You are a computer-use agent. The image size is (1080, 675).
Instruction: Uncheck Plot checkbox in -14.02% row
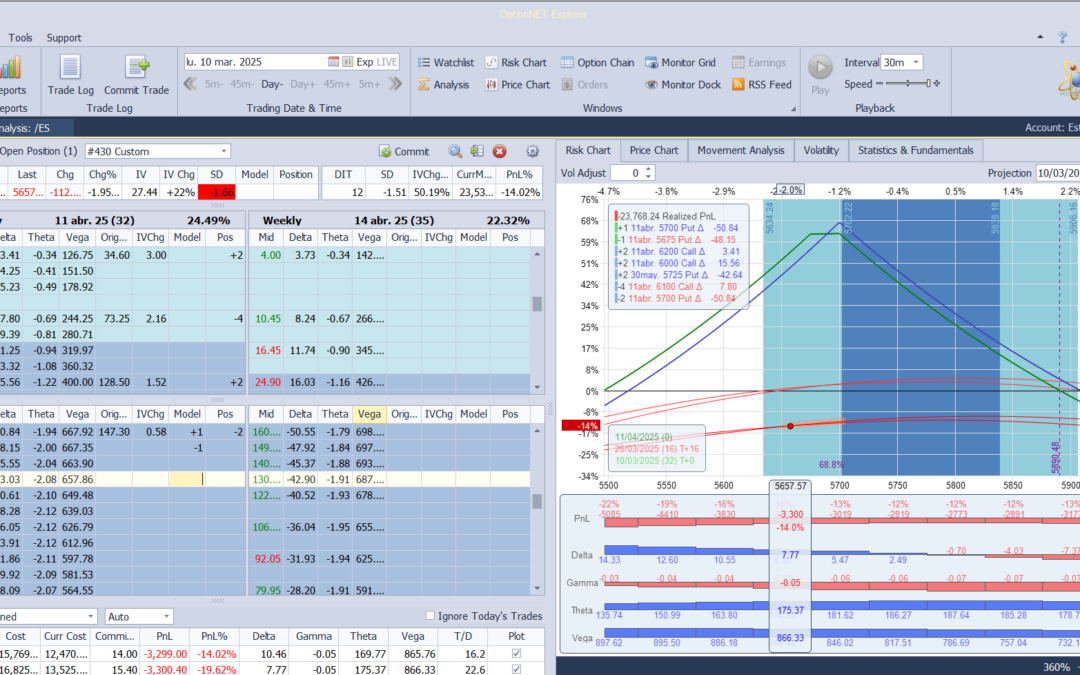517,654
